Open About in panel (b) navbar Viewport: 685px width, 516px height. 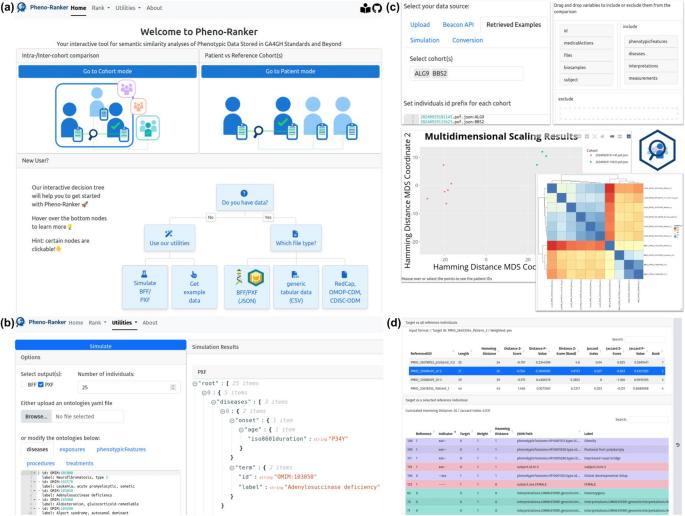[x=150, y=322]
